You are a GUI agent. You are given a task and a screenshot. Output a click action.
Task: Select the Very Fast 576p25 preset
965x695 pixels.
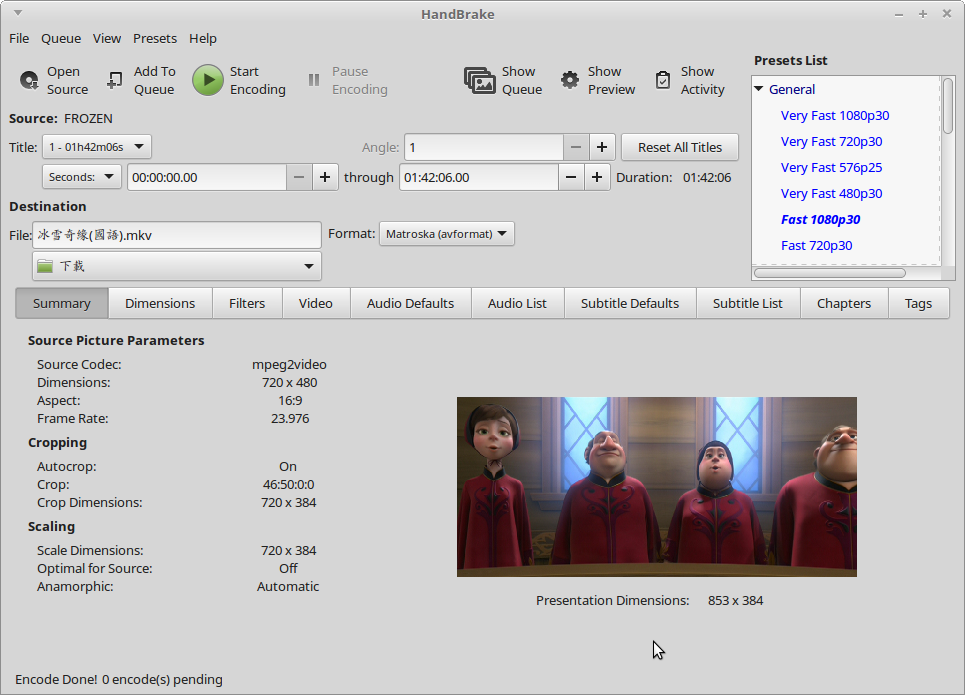coord(831,167)
